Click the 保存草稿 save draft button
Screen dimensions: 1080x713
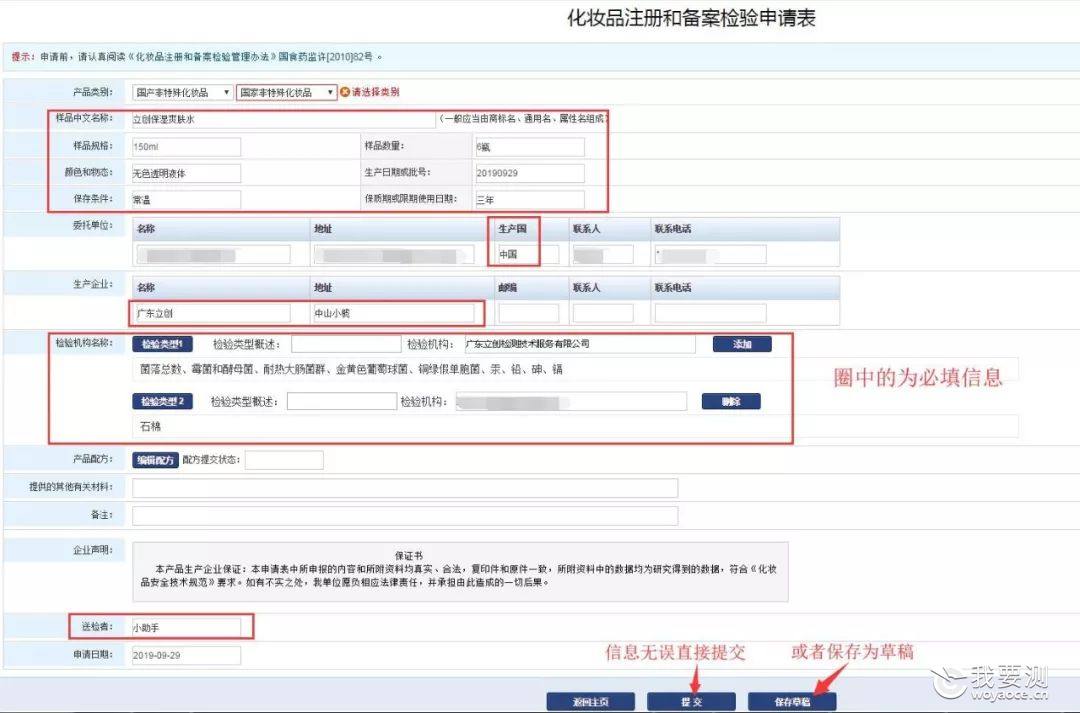pos(792,701)
